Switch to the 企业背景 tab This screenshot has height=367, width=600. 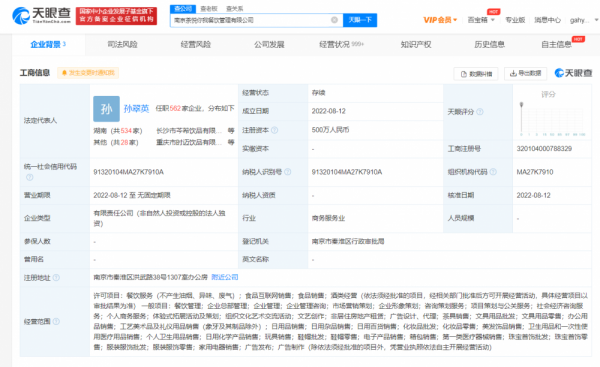tap(48, 44)
